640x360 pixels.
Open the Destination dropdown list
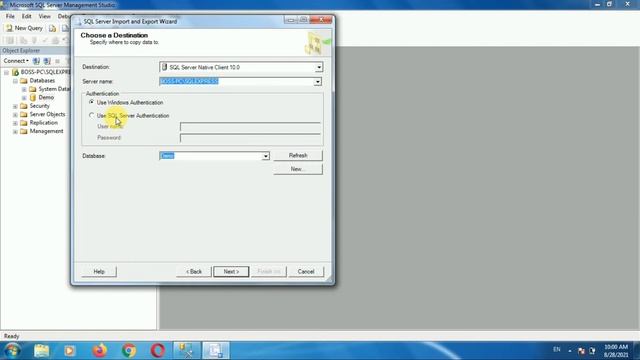[318, 67]
